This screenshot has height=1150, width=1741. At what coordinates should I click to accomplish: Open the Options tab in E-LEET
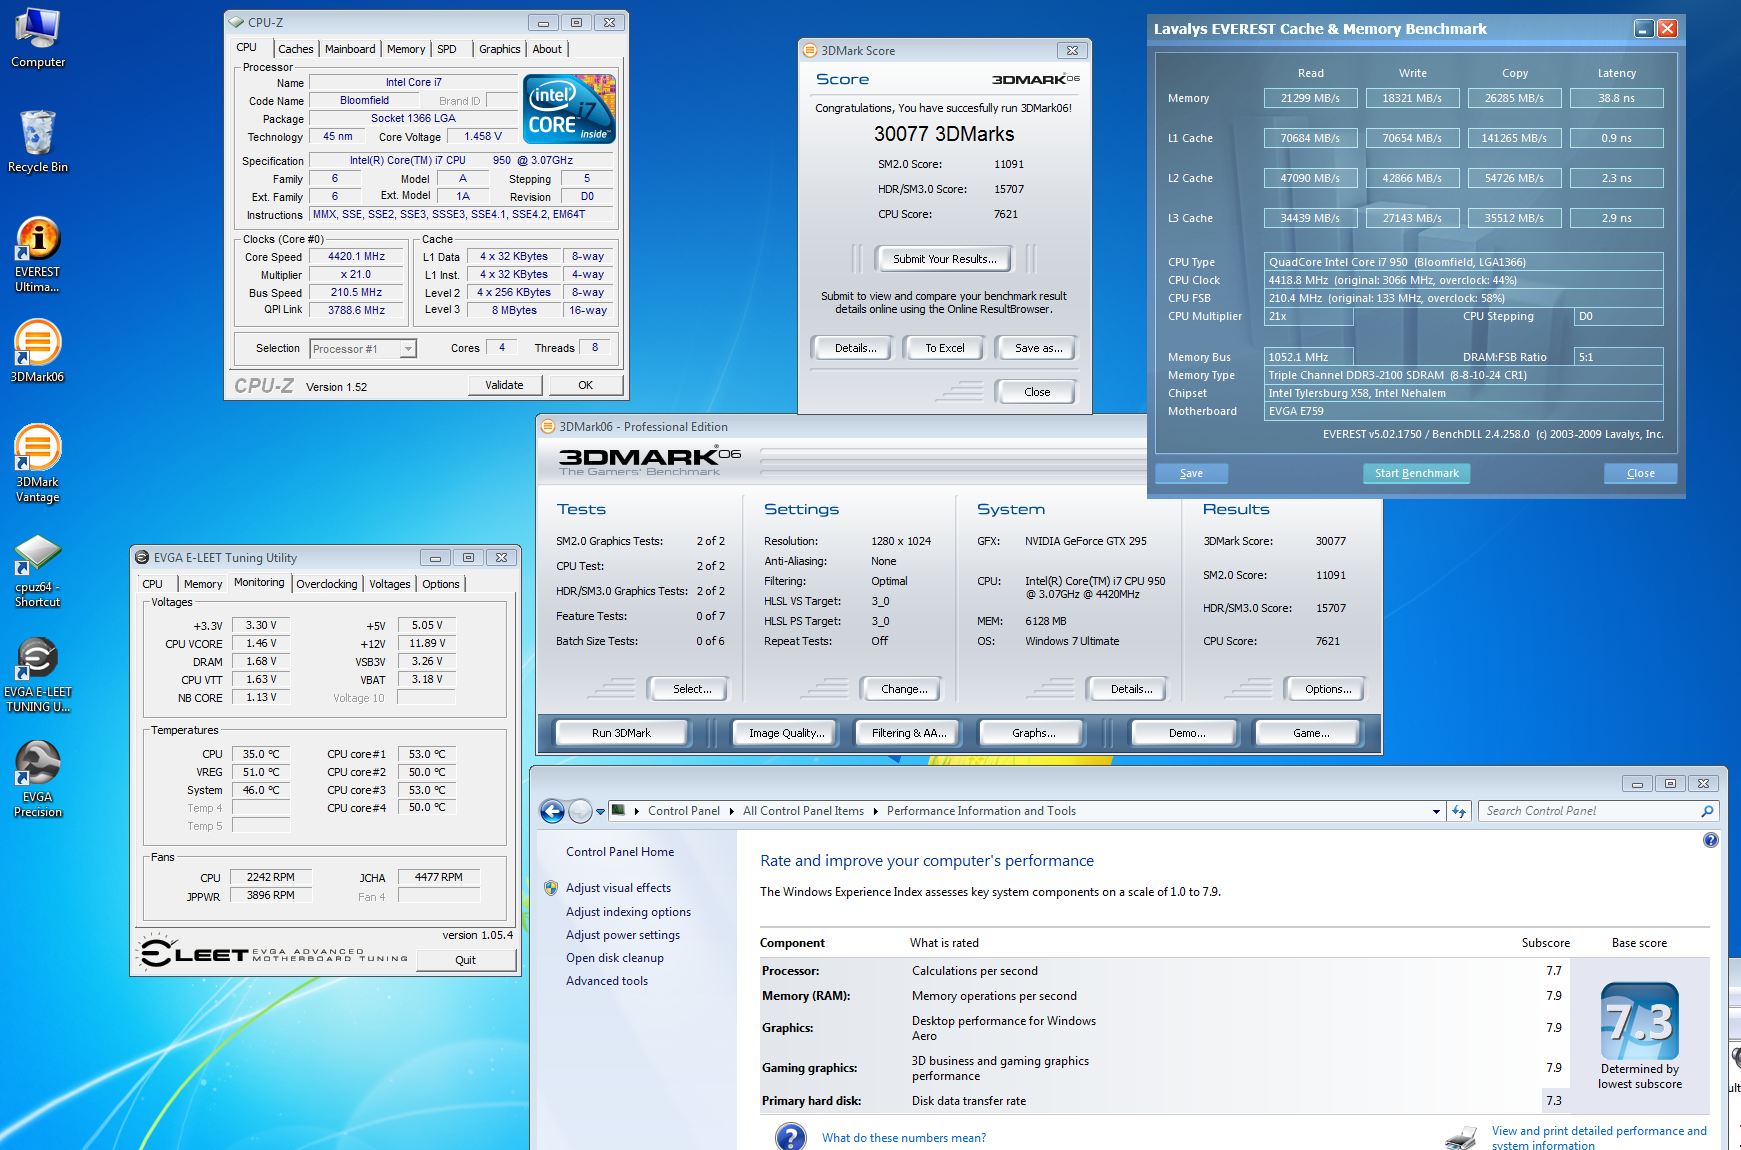[x=440, y=584]
